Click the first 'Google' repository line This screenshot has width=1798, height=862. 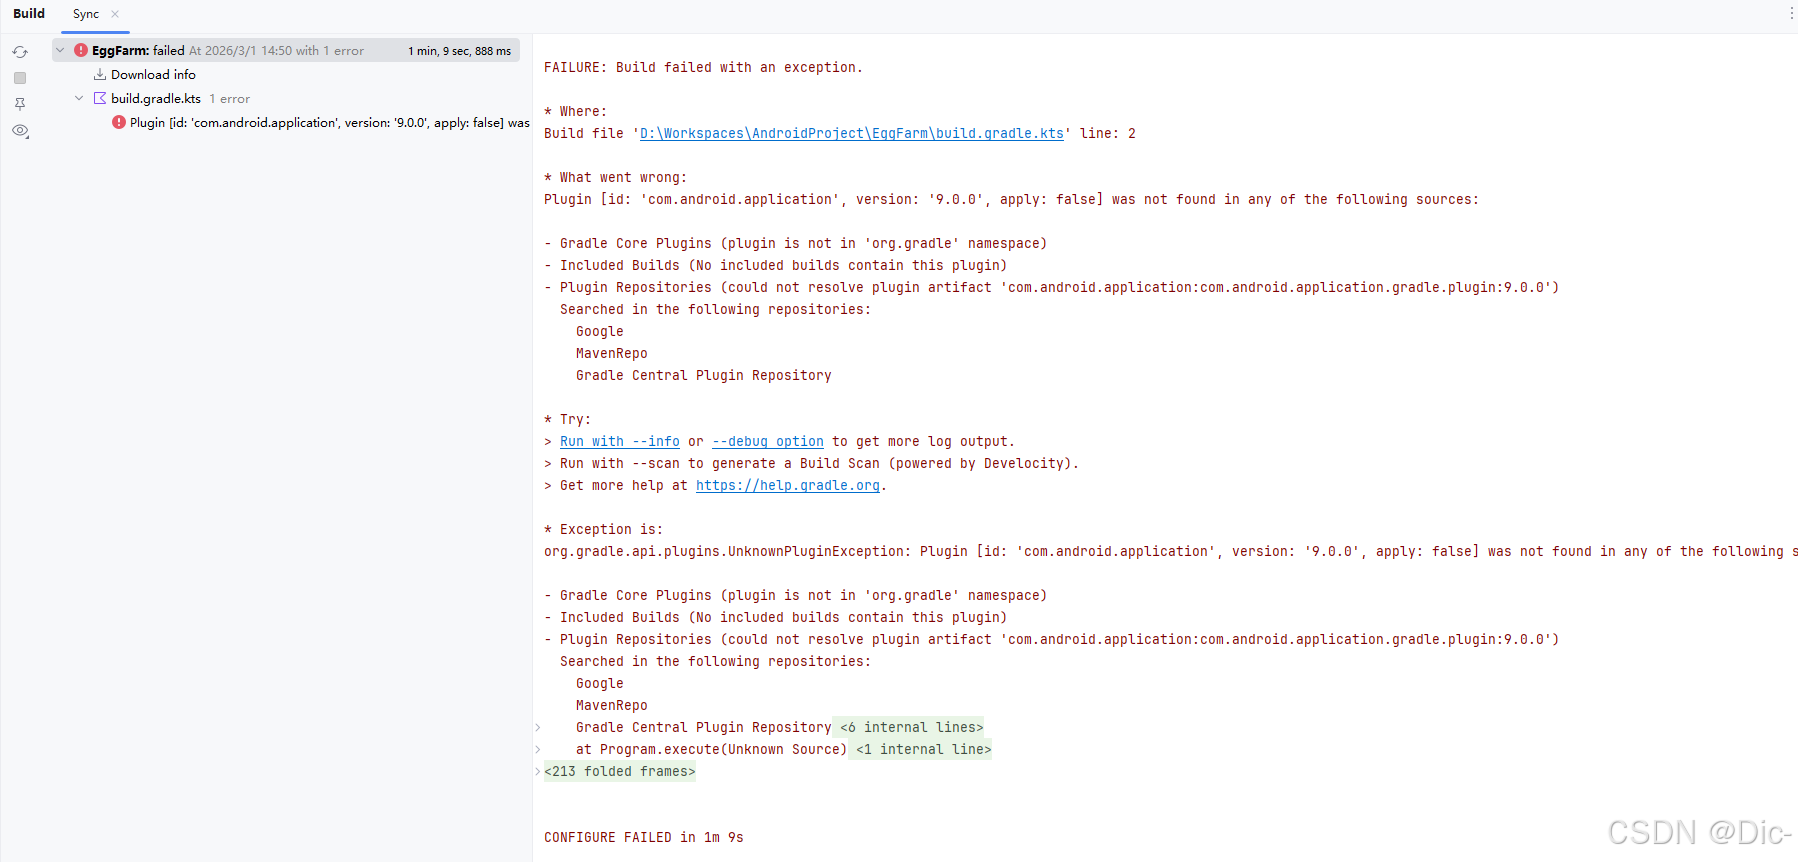(x=600, y=331)
